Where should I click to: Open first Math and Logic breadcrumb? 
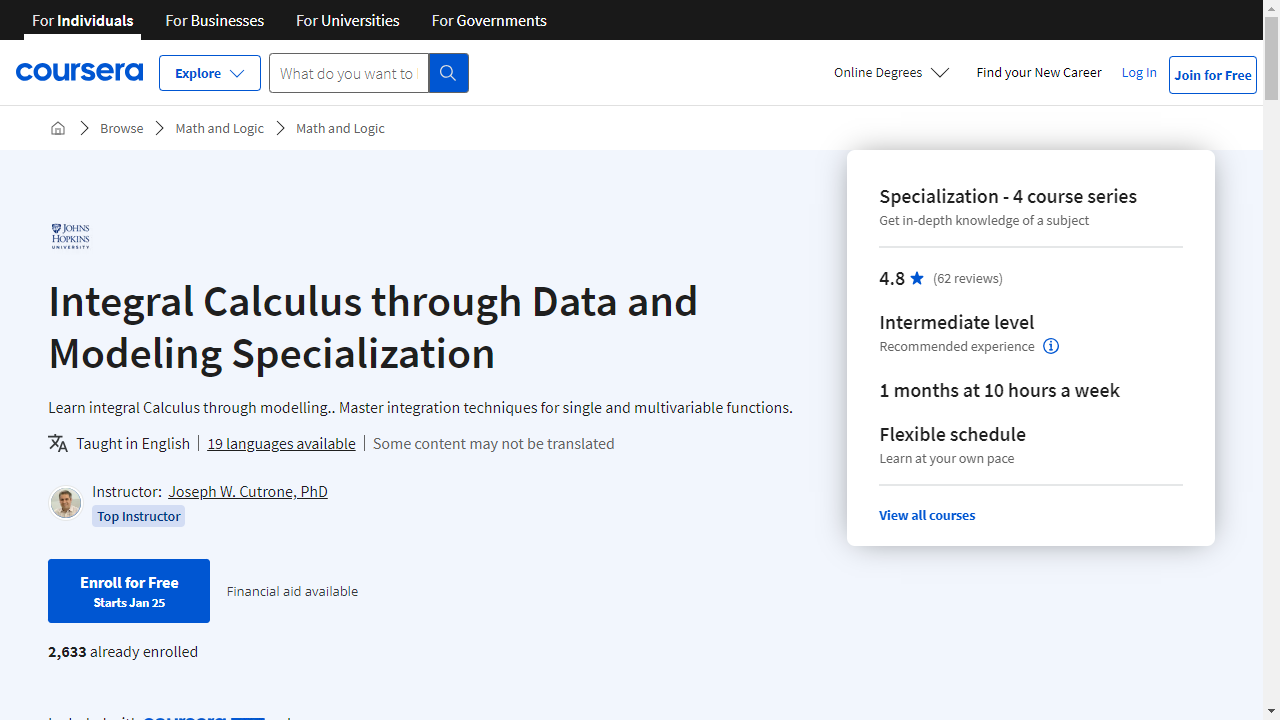coord(220,128)
